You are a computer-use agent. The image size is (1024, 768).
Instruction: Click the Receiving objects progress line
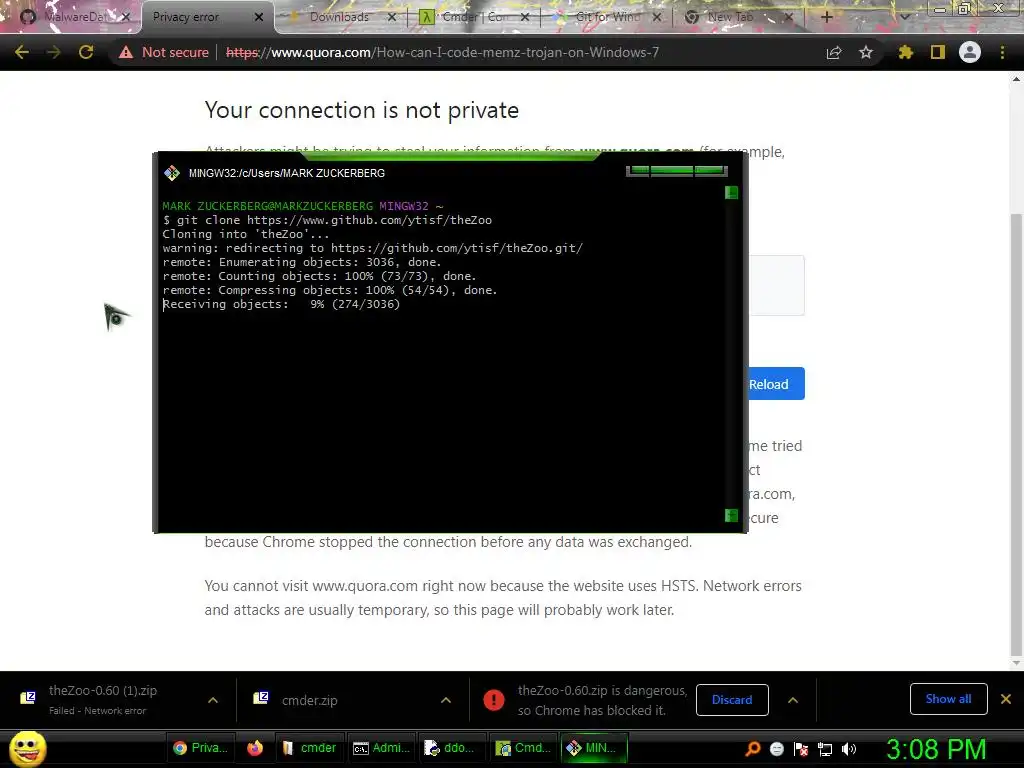pos(281,304)
